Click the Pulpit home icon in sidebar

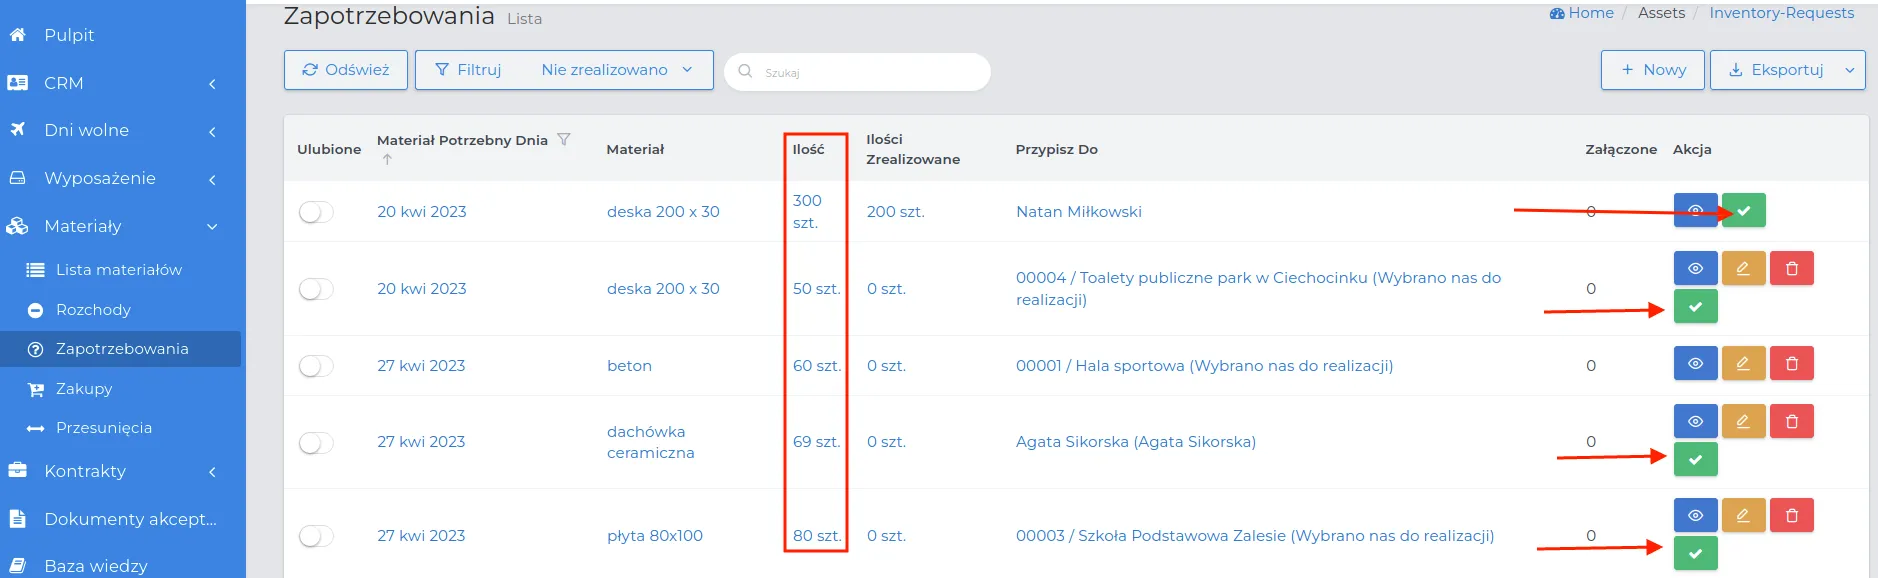coord(17,35)
